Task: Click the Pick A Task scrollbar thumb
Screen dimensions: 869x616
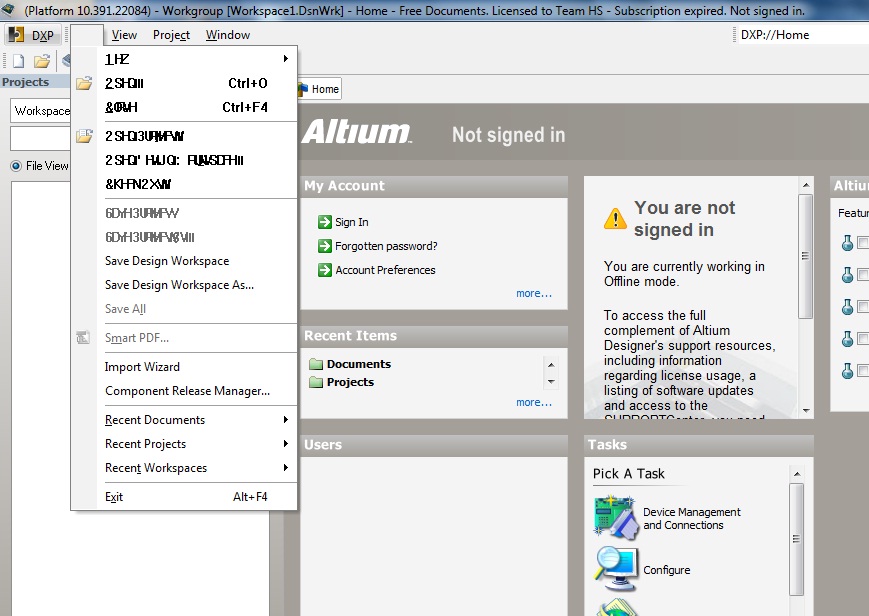Action: pos(796,539)
